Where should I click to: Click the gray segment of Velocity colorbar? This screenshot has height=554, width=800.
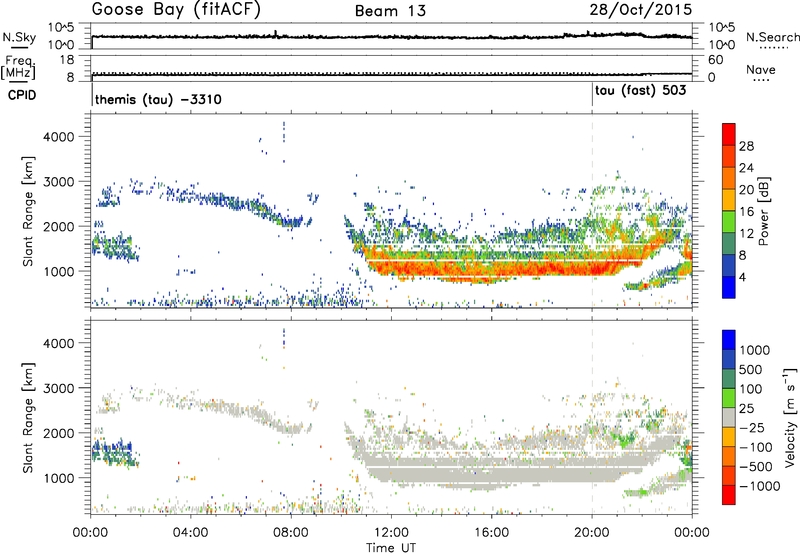pyautogui.click(x=729, y=417)
